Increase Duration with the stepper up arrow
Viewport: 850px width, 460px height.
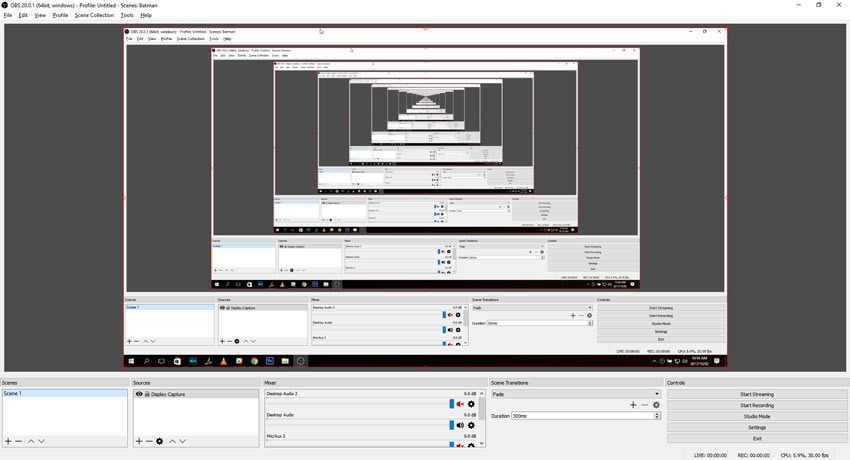(x=657, y=414)
